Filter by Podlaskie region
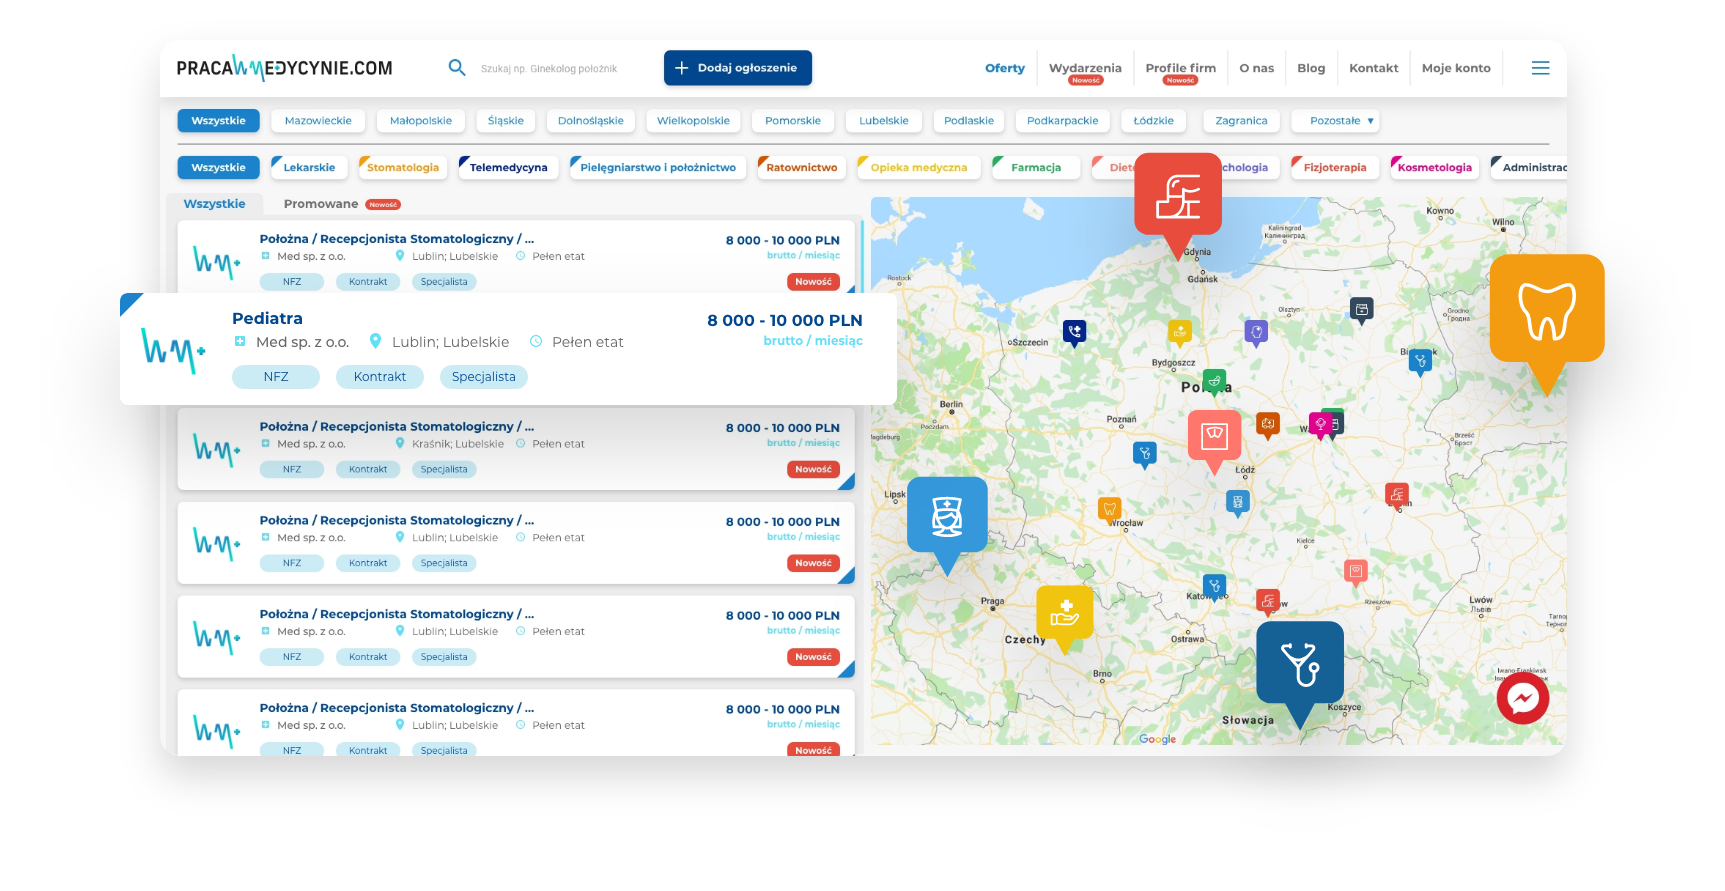The image size is (1725, 891). coord(969,121)
